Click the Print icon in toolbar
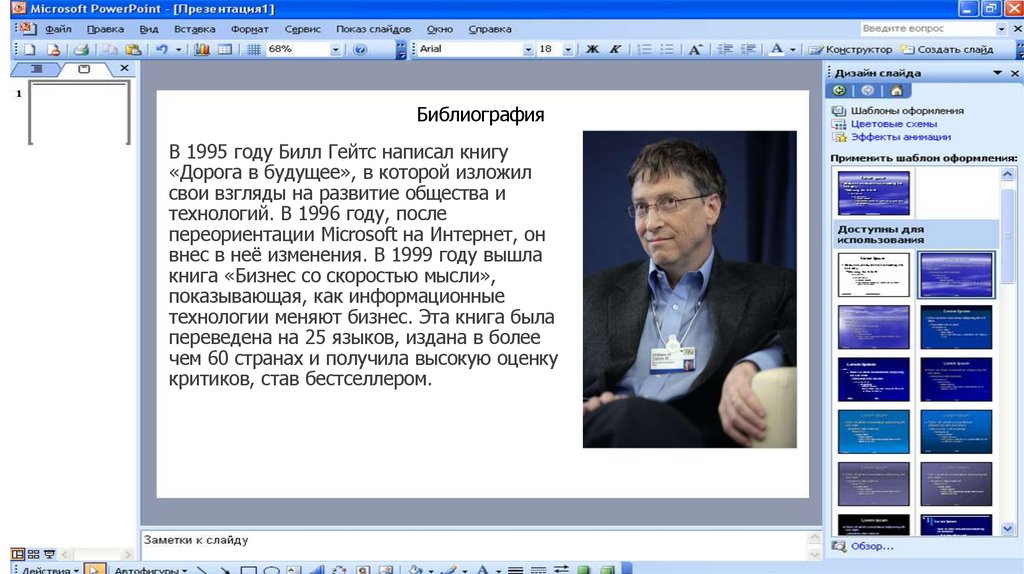The image size is (1024, 574). (x=81, y=50)
